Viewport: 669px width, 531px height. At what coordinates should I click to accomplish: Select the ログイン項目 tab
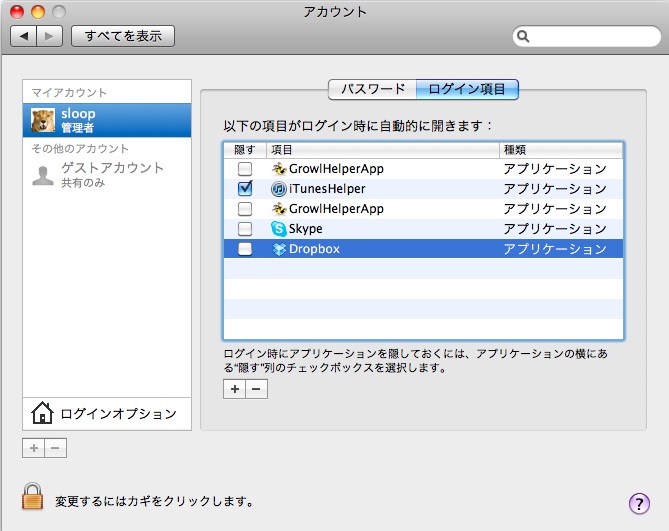(x=467, y=89)
